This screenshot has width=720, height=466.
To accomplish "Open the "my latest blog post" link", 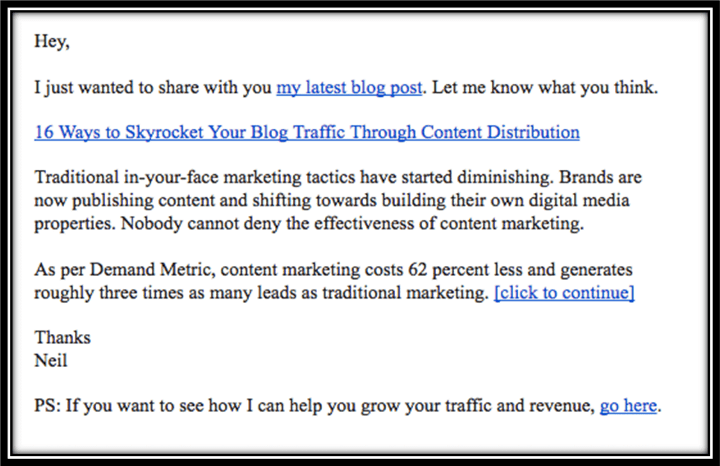I will tap(349, 87).
